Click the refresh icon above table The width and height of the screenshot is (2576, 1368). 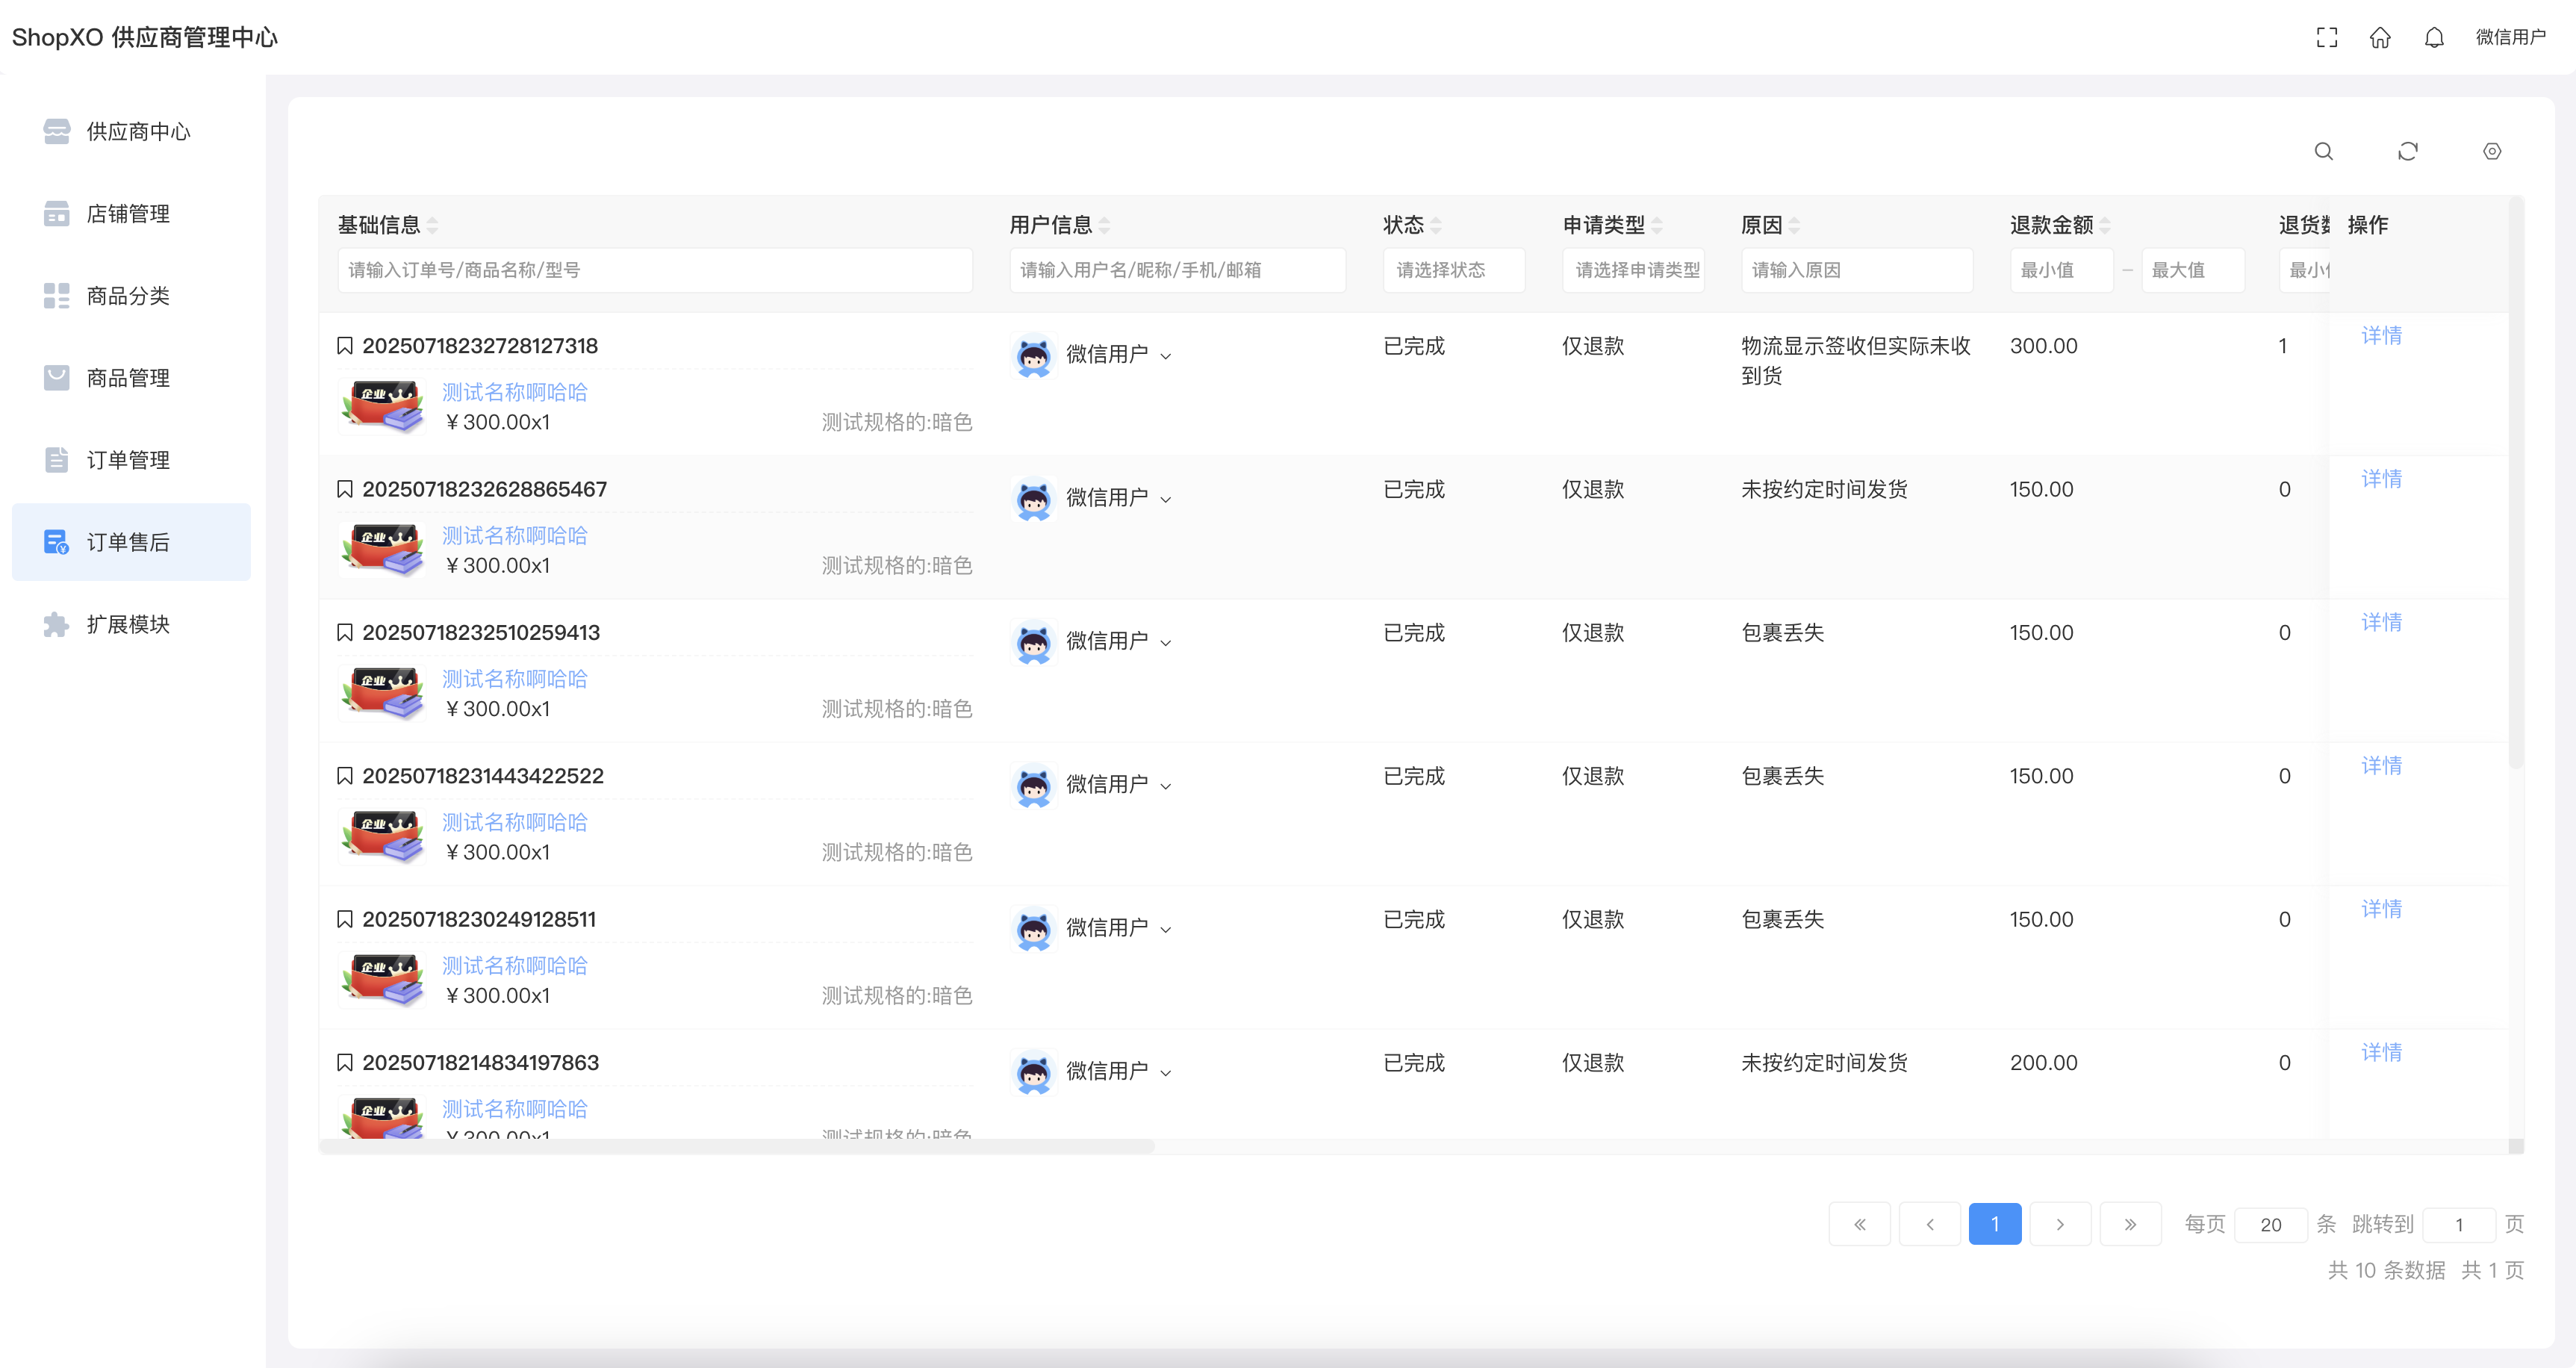(x=2408, y=151)
